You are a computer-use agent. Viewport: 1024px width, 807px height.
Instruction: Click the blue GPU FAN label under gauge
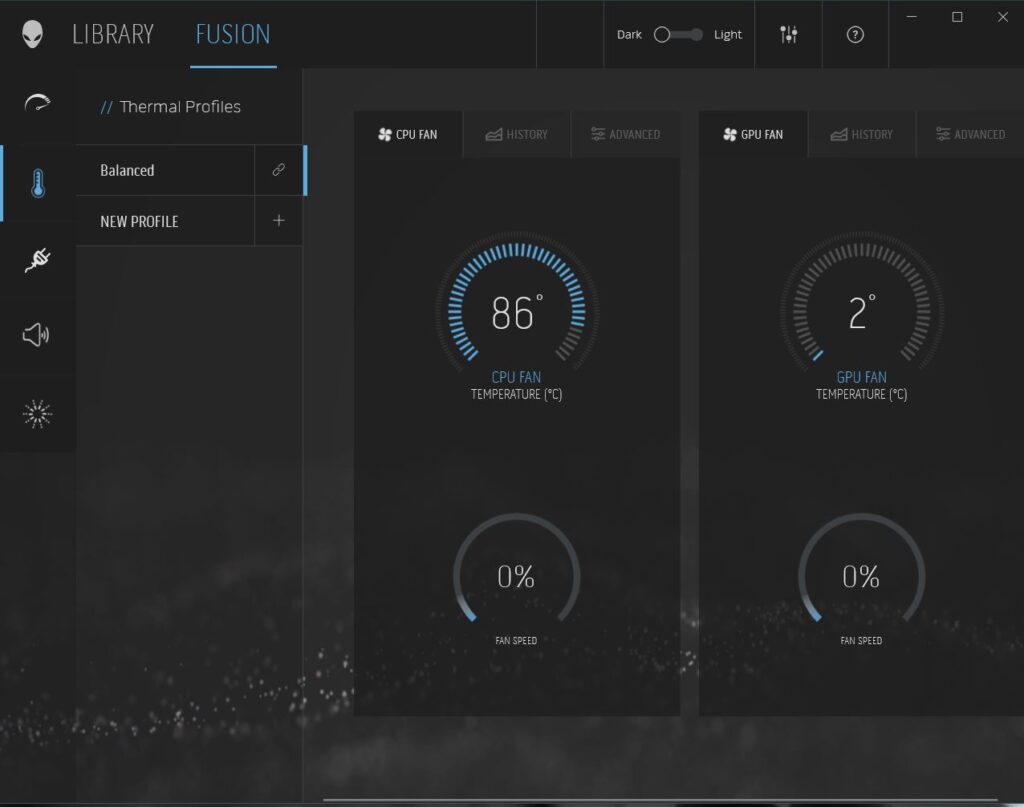point(861,377)
